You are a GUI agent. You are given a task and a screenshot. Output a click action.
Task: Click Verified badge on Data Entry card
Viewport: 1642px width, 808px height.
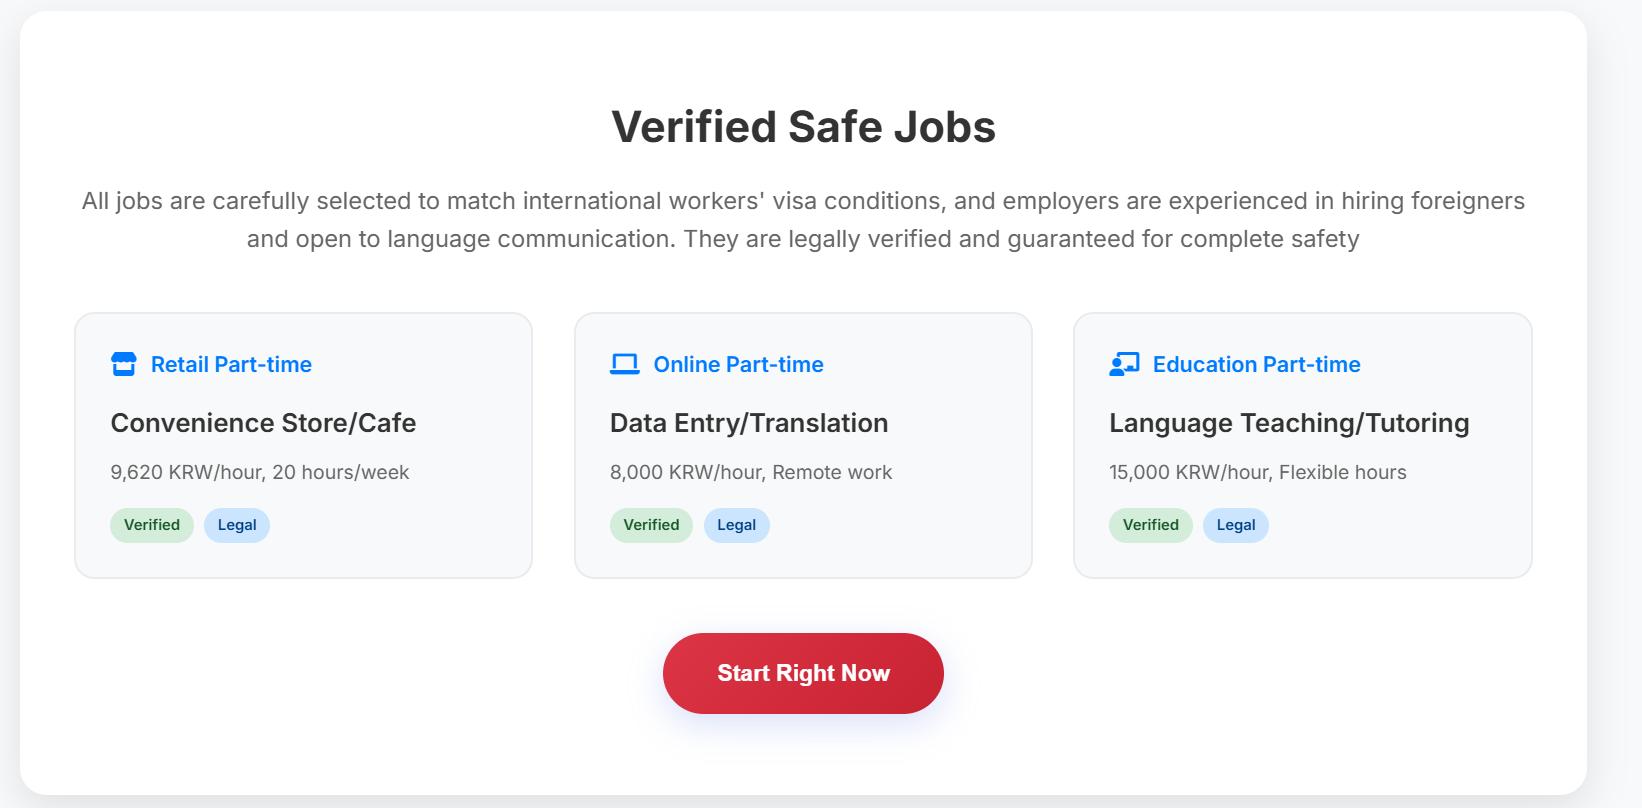pos(651,525)
